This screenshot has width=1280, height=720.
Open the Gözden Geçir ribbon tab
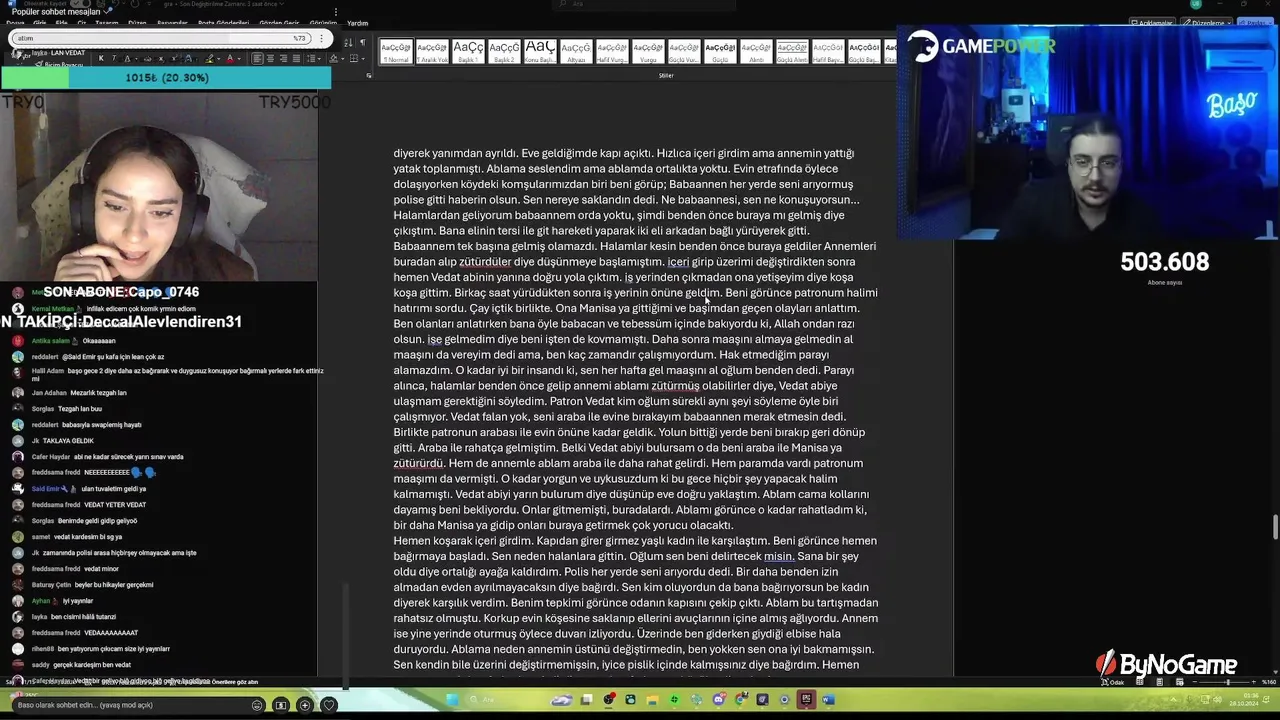(x=279, y=23)
